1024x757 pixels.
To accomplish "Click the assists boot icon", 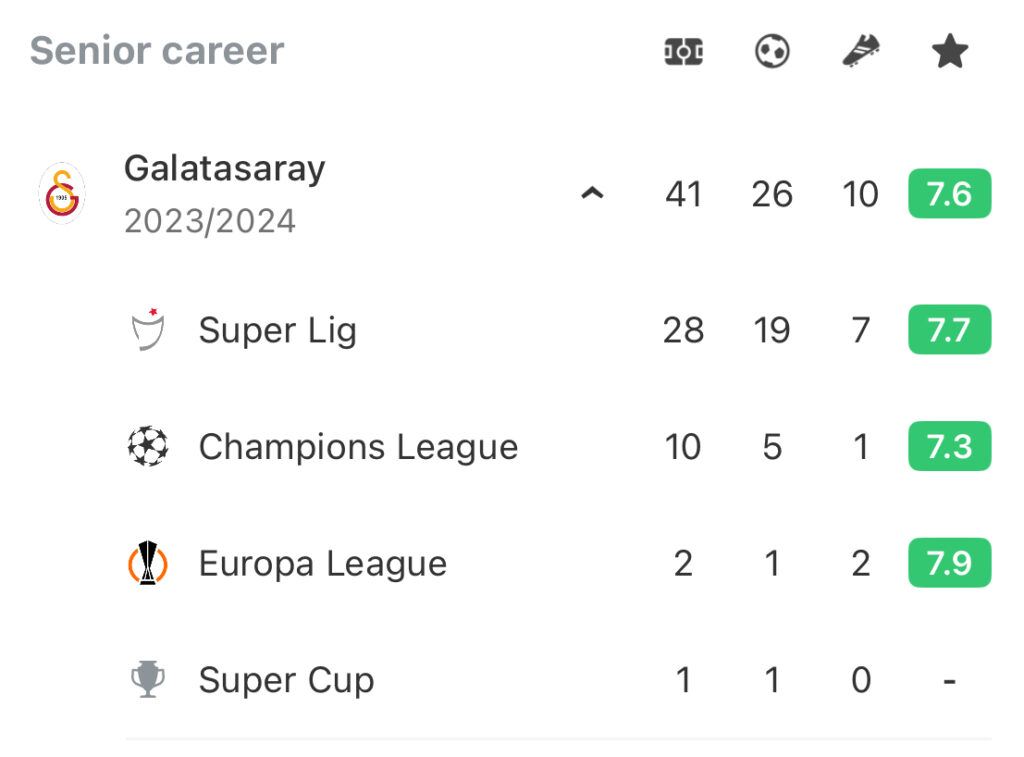I will coord(861,51).
